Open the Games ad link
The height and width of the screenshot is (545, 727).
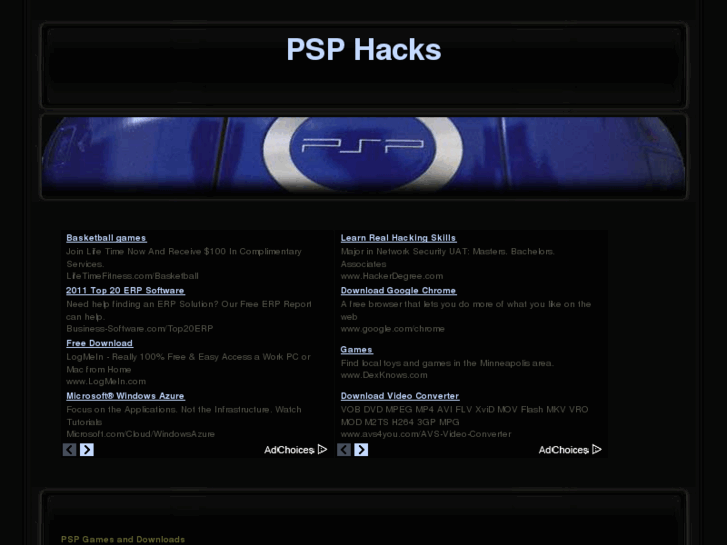(357, 350)
